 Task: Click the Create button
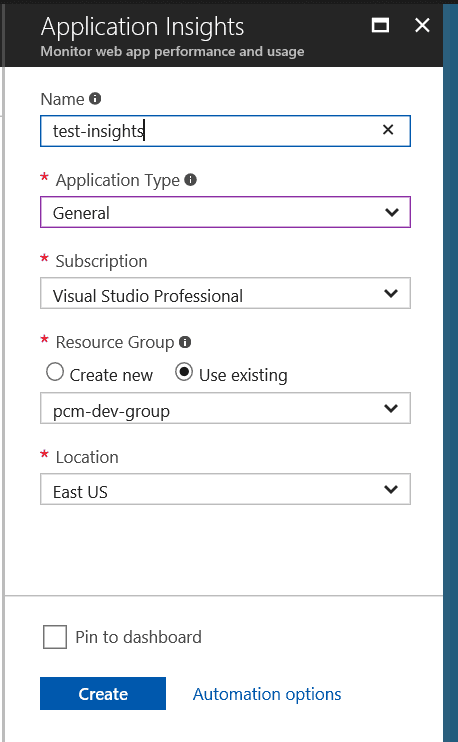coord(103,694)
